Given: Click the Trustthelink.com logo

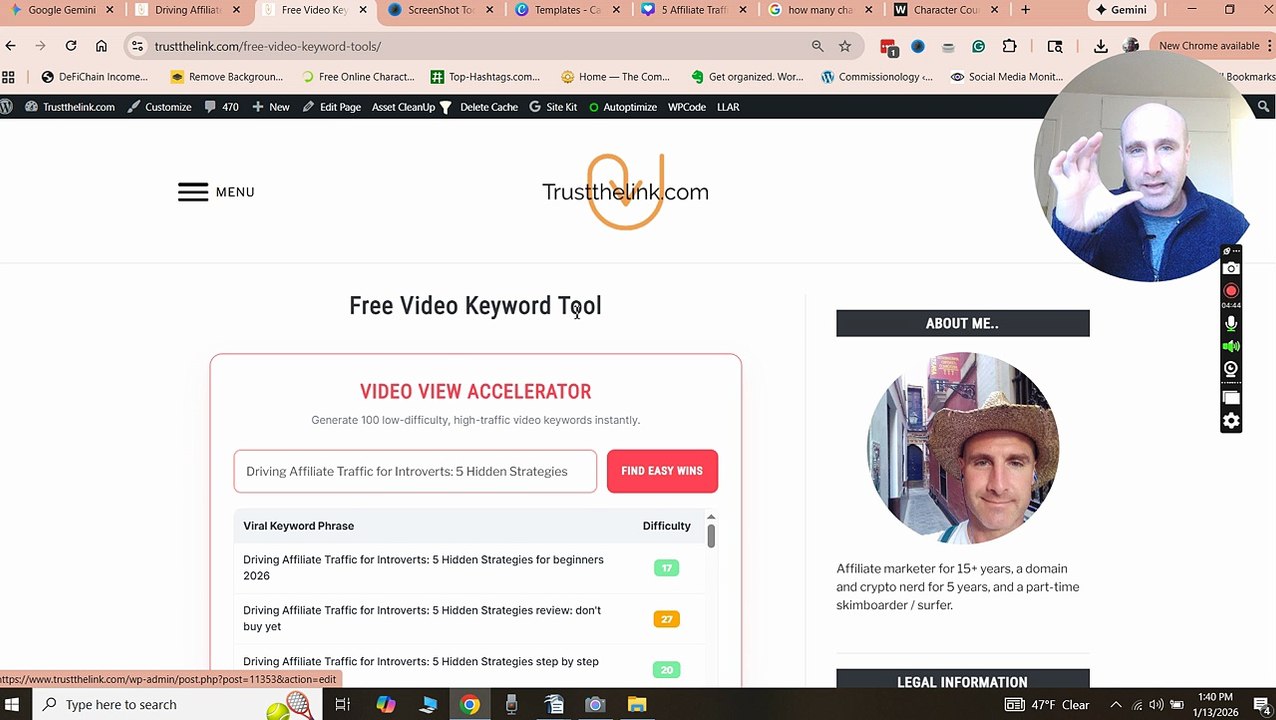Looking at the screenshot, I should pos(625,192).
